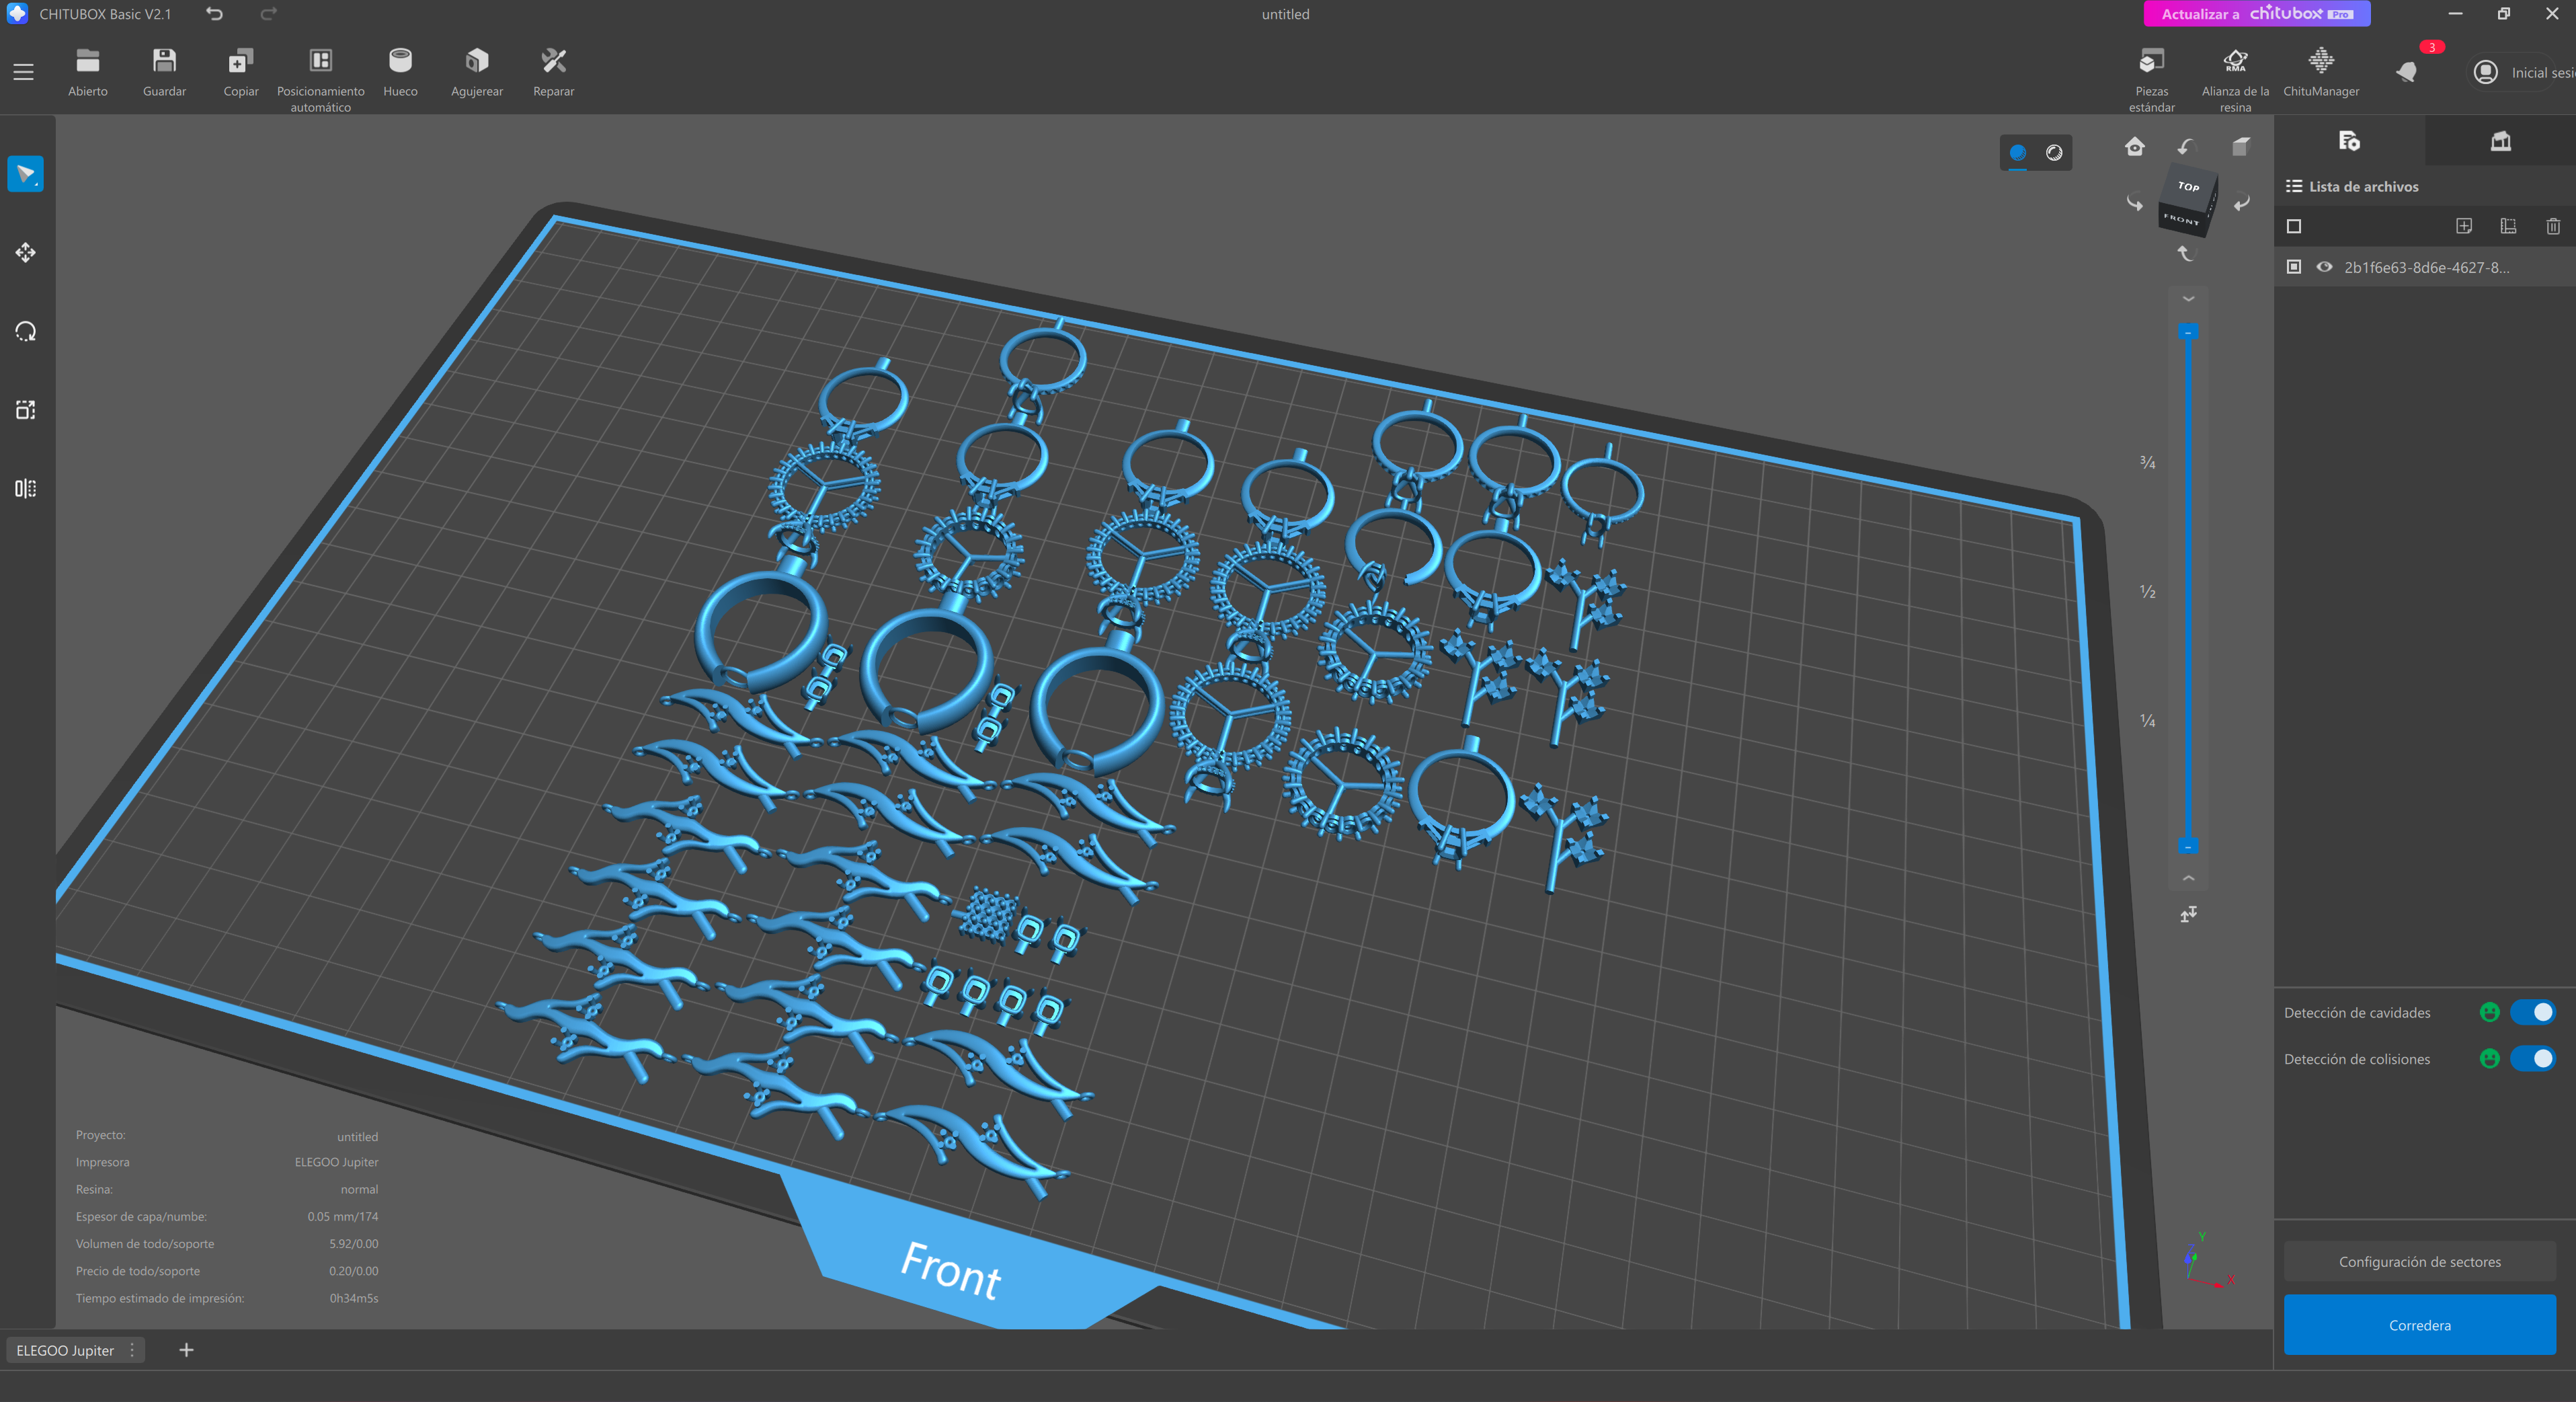Click the ½ mark on layer slider
The height and width of the screenshot is (1402, 2576).
(x=2147, y=592)
